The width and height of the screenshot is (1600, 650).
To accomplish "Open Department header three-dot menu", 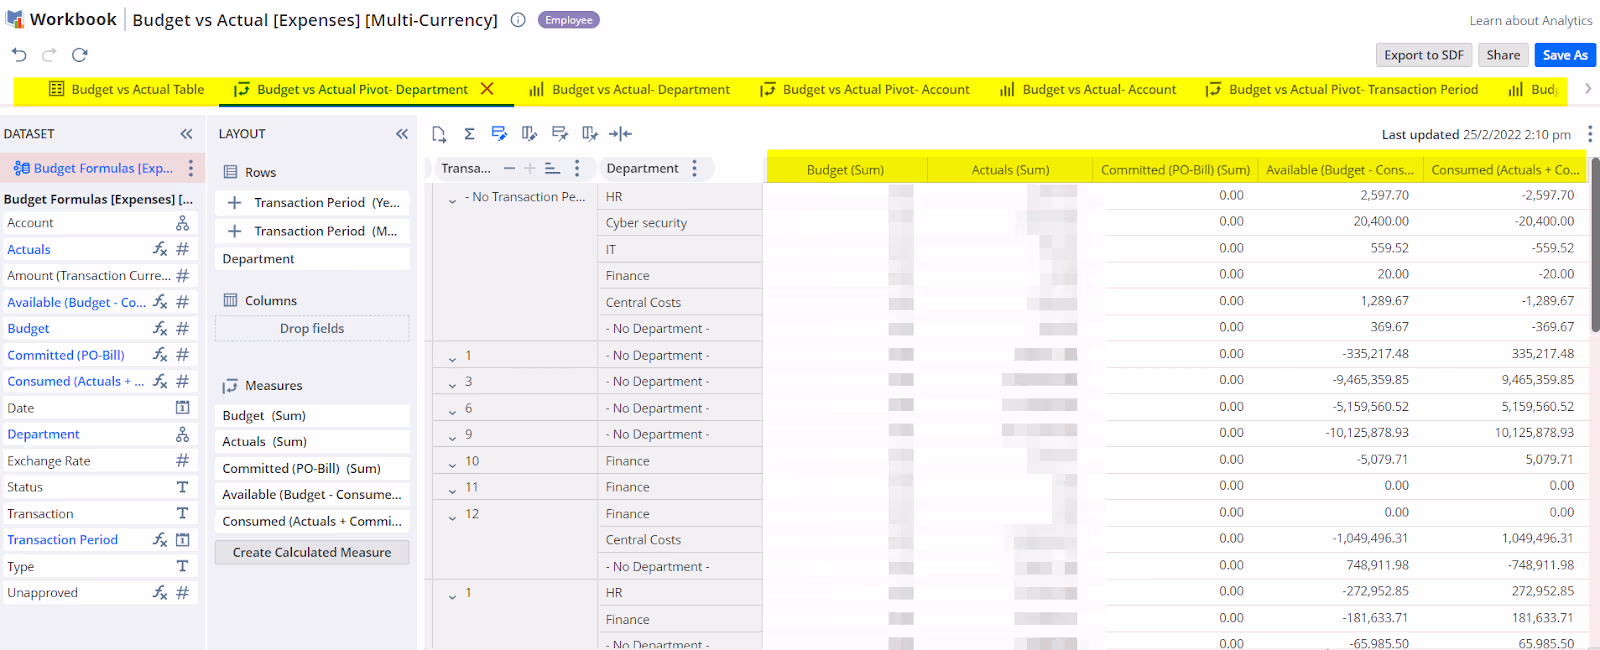I will (694, 168).
